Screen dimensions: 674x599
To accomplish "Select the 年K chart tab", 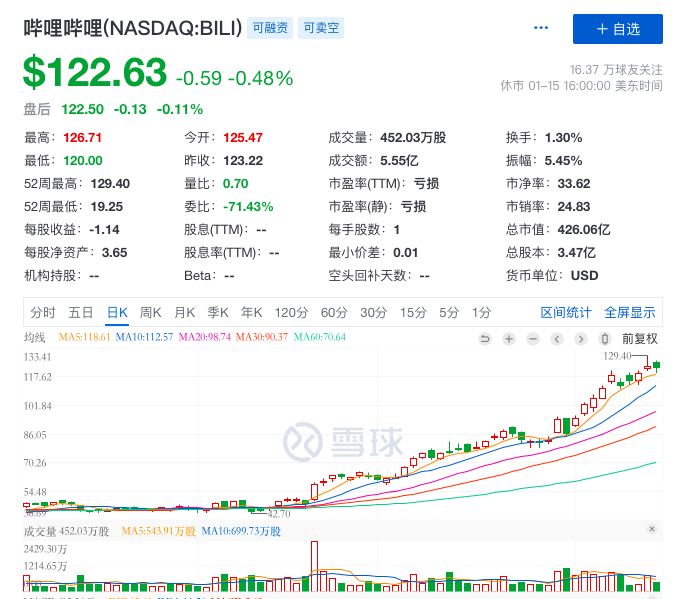I will tap(251, 312).
